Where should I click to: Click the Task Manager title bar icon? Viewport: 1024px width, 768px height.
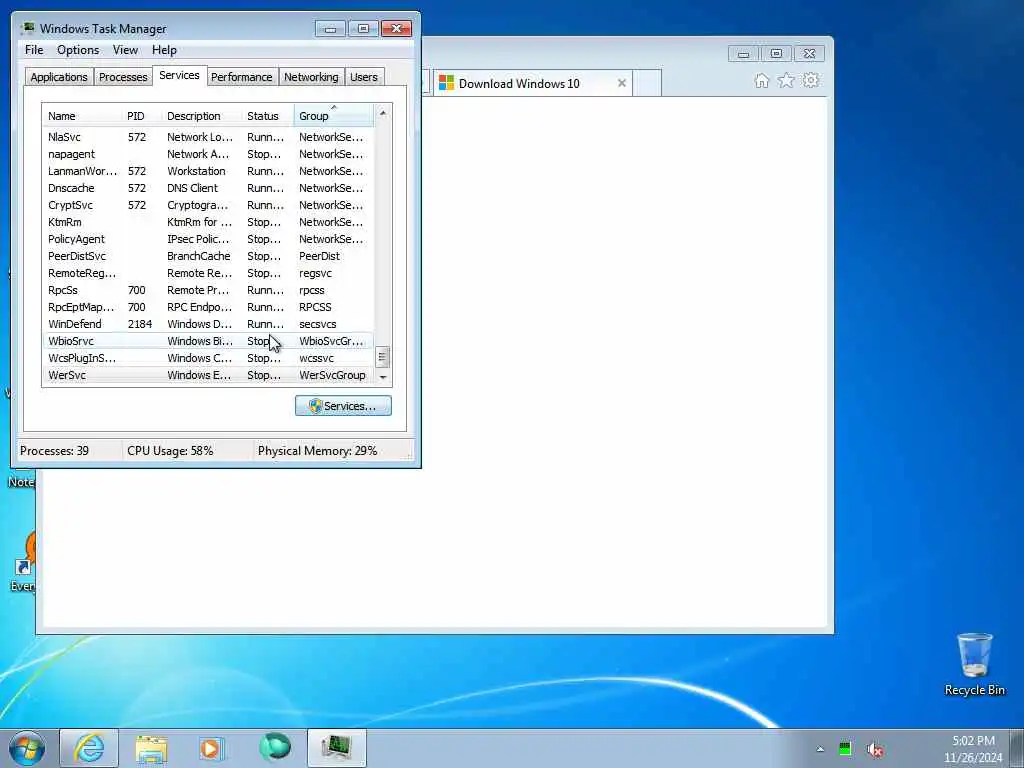pyautogui.click(x=27, y=28)
